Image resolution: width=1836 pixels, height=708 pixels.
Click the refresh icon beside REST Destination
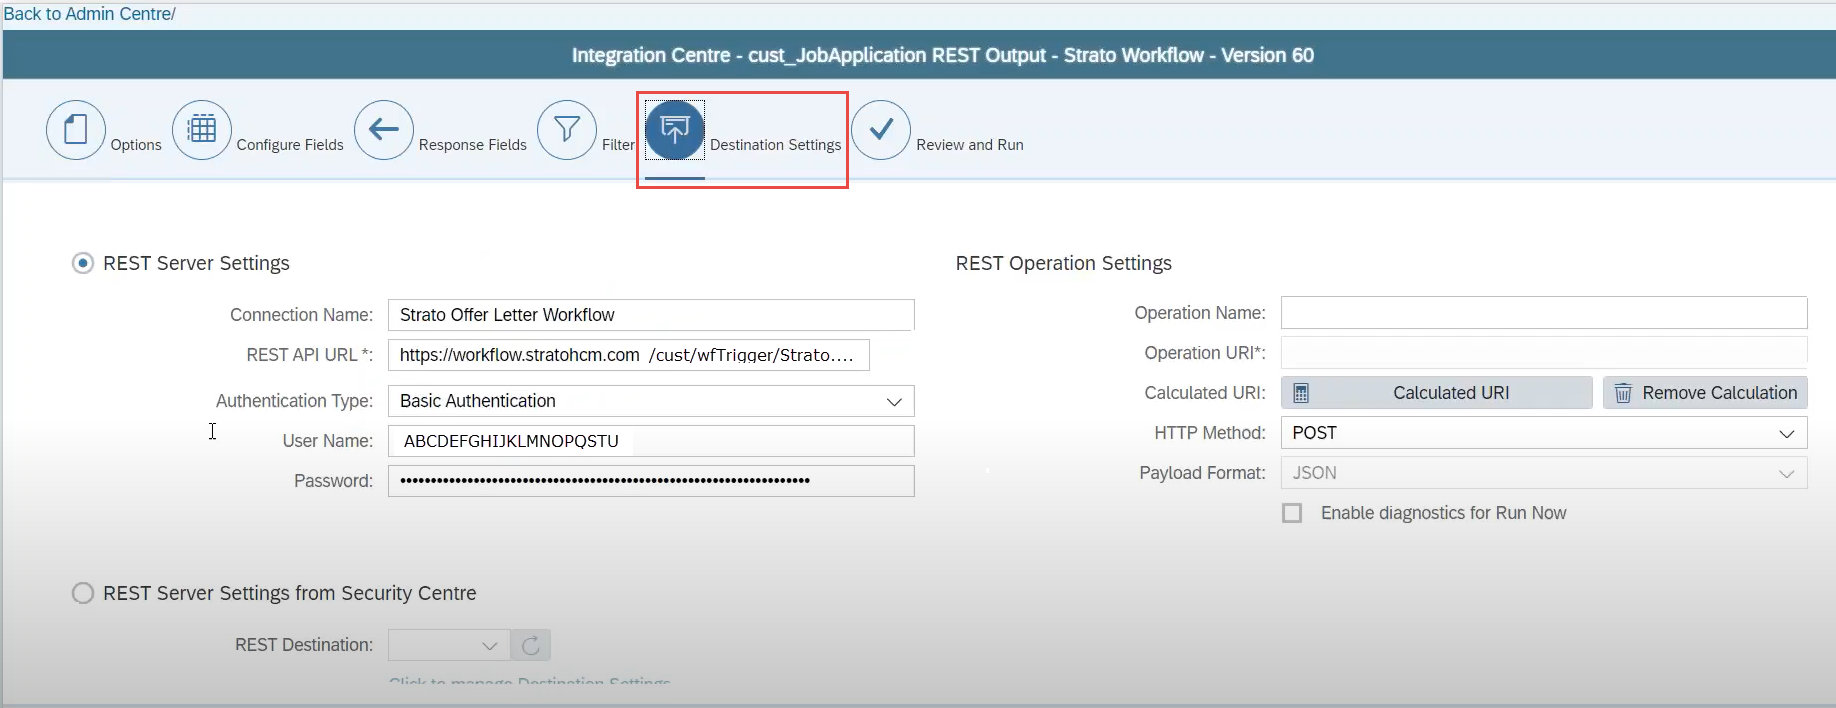pyautogui.click(x=531, y=646)
